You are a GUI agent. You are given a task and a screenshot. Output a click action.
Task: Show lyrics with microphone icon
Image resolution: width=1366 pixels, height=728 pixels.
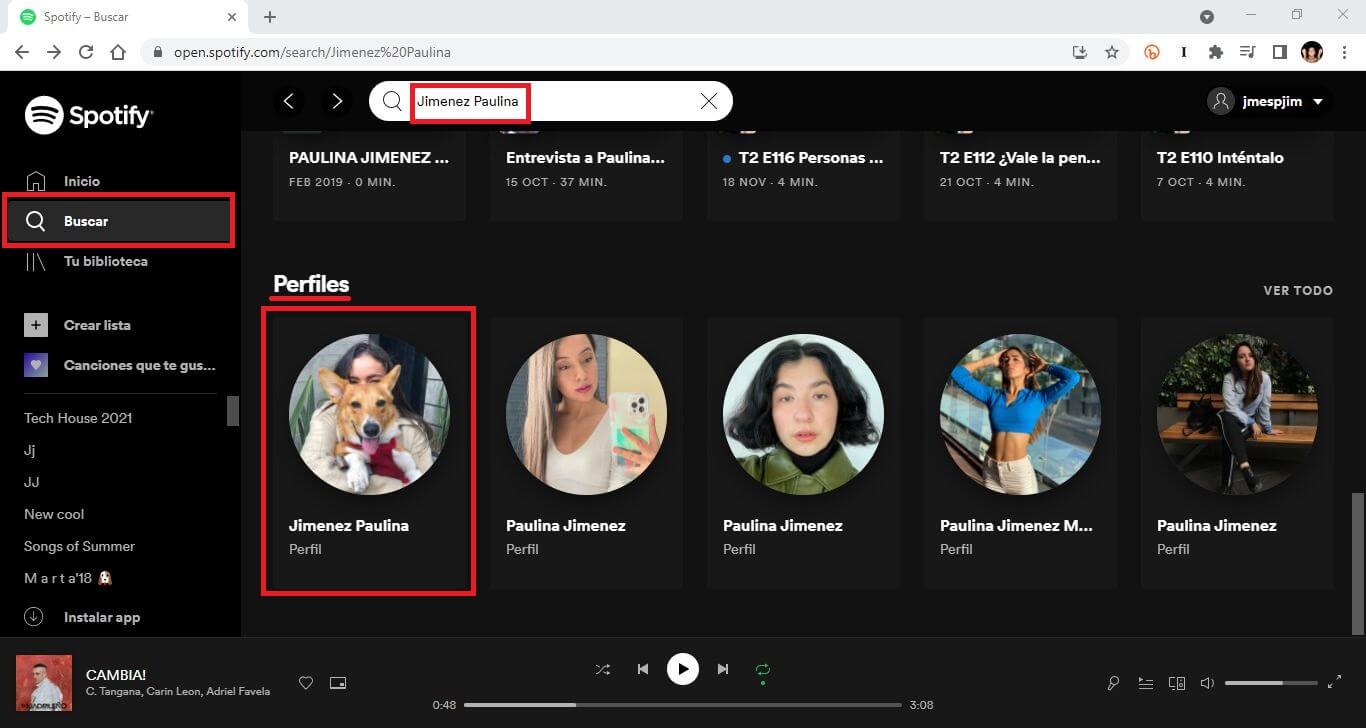tap(1113, 683)
